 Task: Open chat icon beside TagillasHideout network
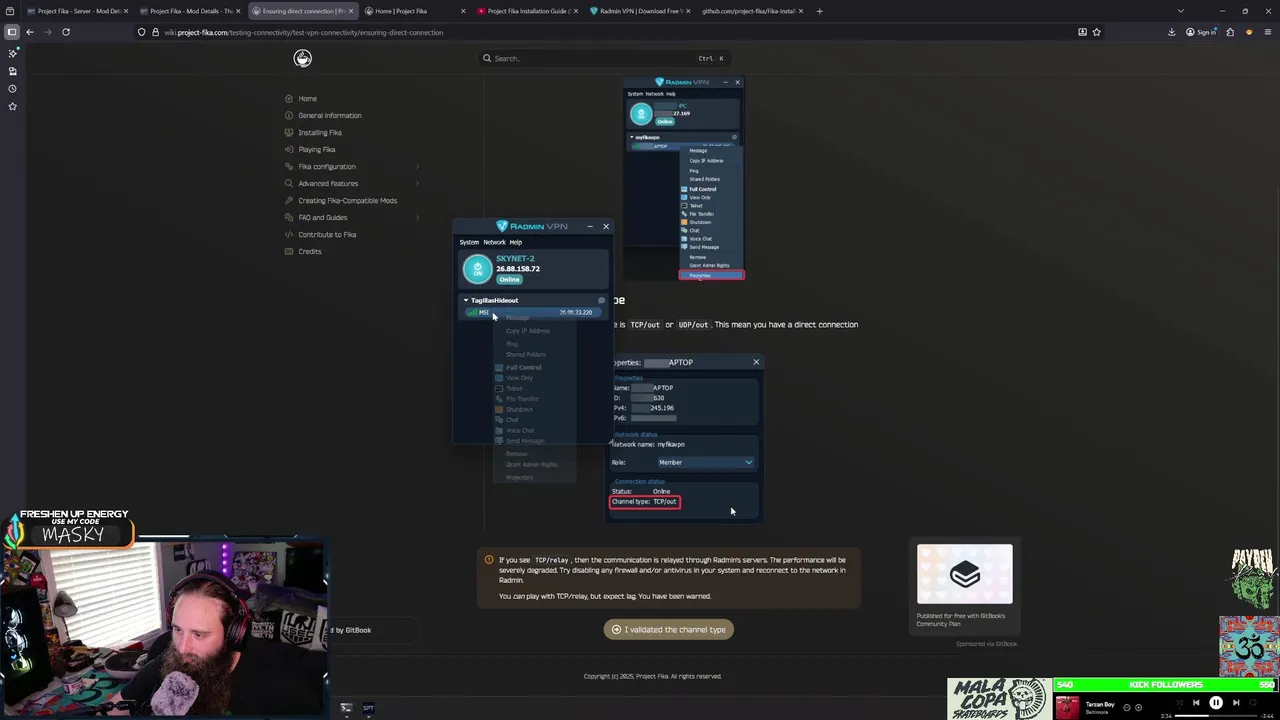coord(601,300)
